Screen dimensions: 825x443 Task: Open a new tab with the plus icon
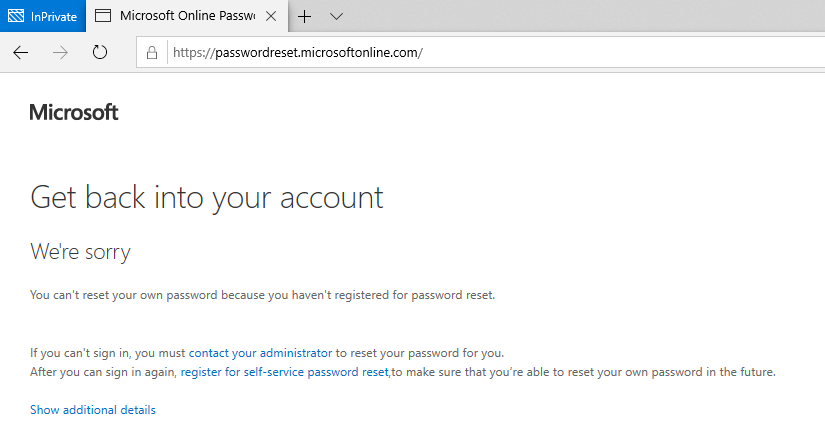tap(305, 16)
